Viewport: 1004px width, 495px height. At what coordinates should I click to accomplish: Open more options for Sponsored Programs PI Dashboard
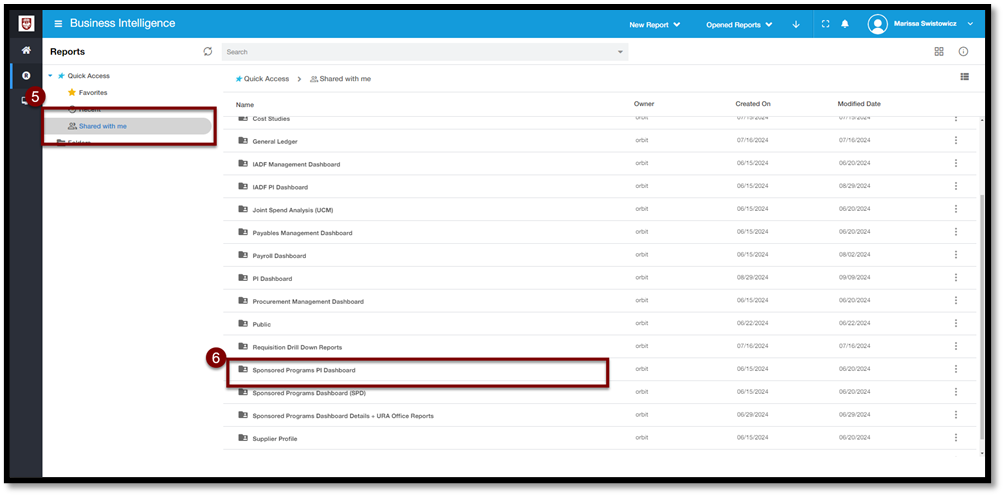point(956,369)
